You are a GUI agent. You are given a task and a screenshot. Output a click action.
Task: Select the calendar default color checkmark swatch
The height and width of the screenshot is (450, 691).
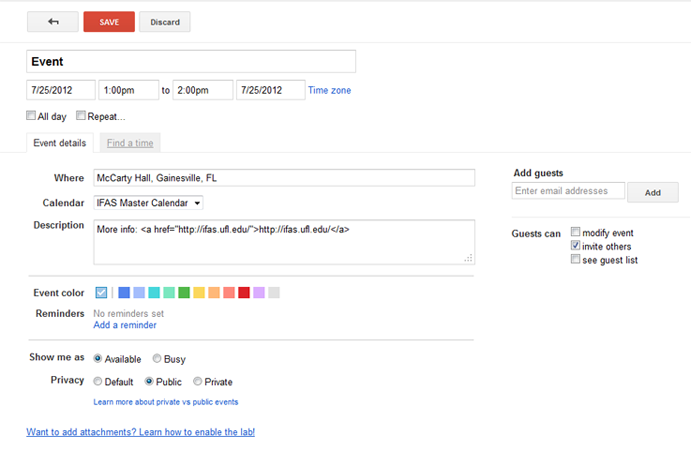point(101,292)
